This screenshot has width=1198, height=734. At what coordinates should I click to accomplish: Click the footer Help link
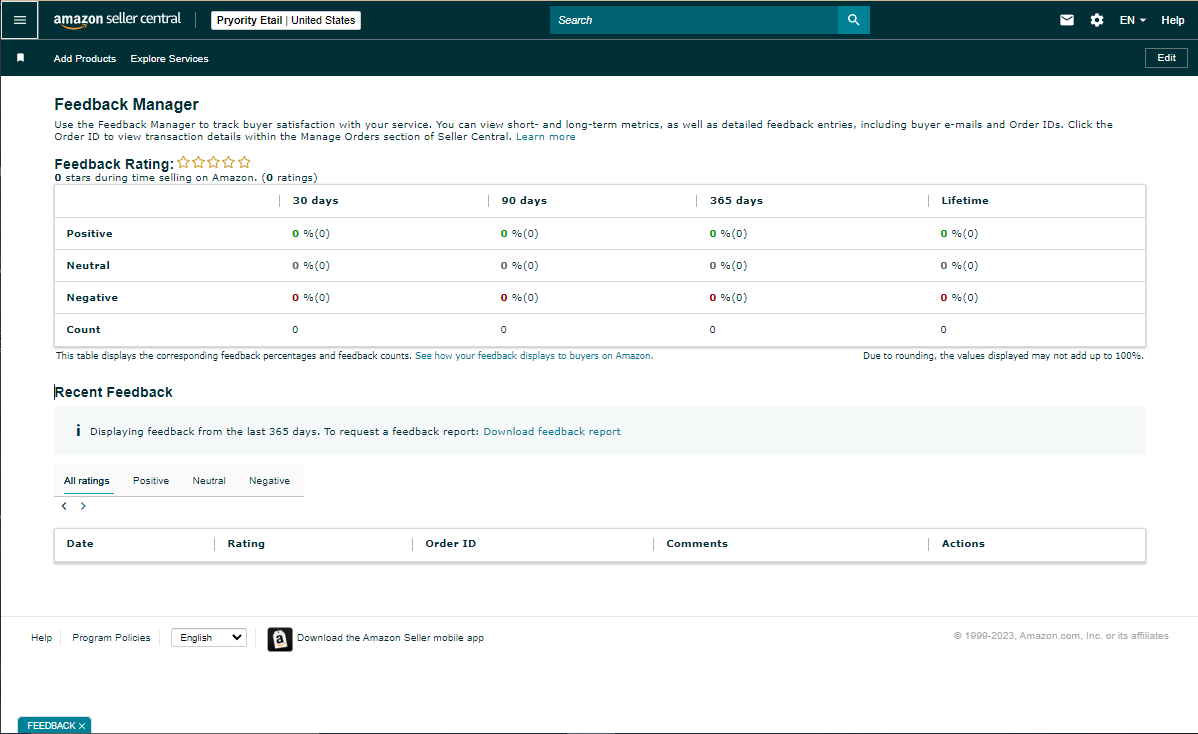[x=41, y=638]
